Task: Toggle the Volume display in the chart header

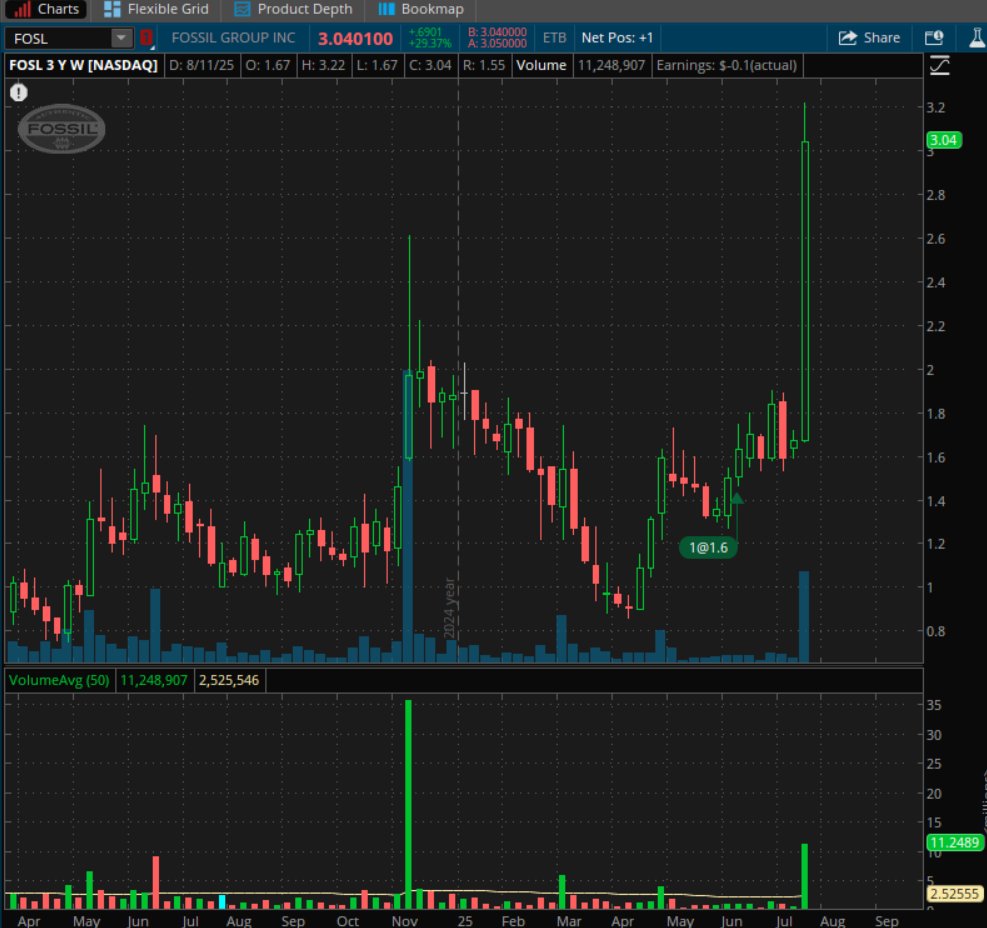Action: (540, 65)
